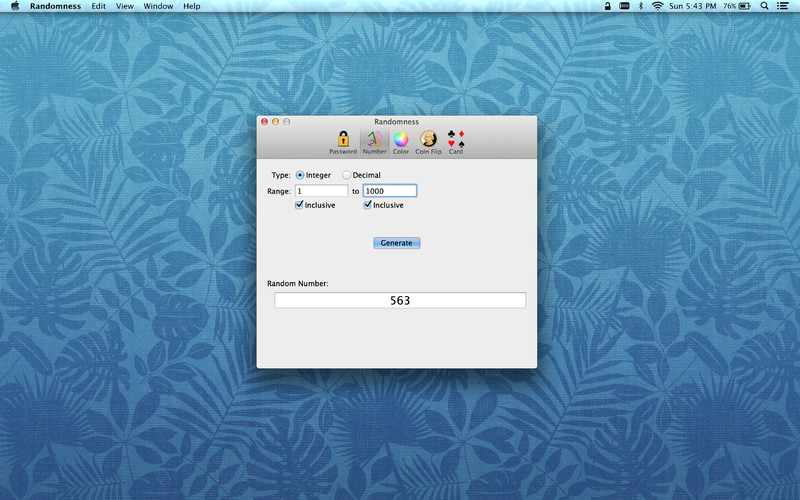The width and height of the screenshot is (800, 500).
Task: Open the Edit menu
Action: pos(98,6)
